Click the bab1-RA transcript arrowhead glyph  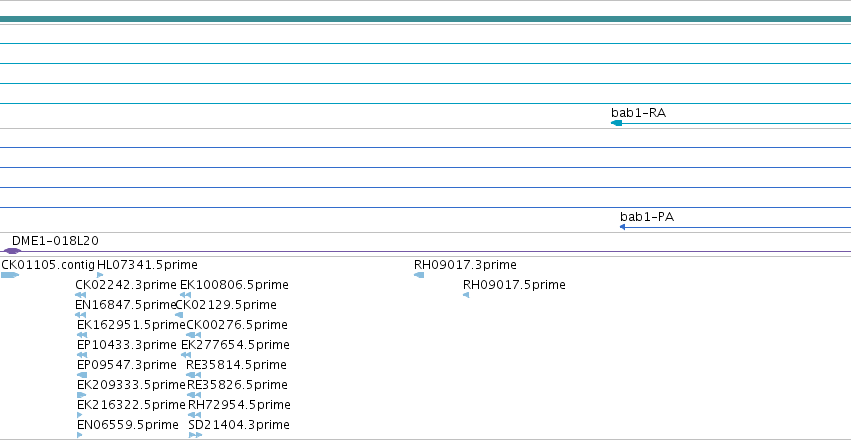pos(617,123)
